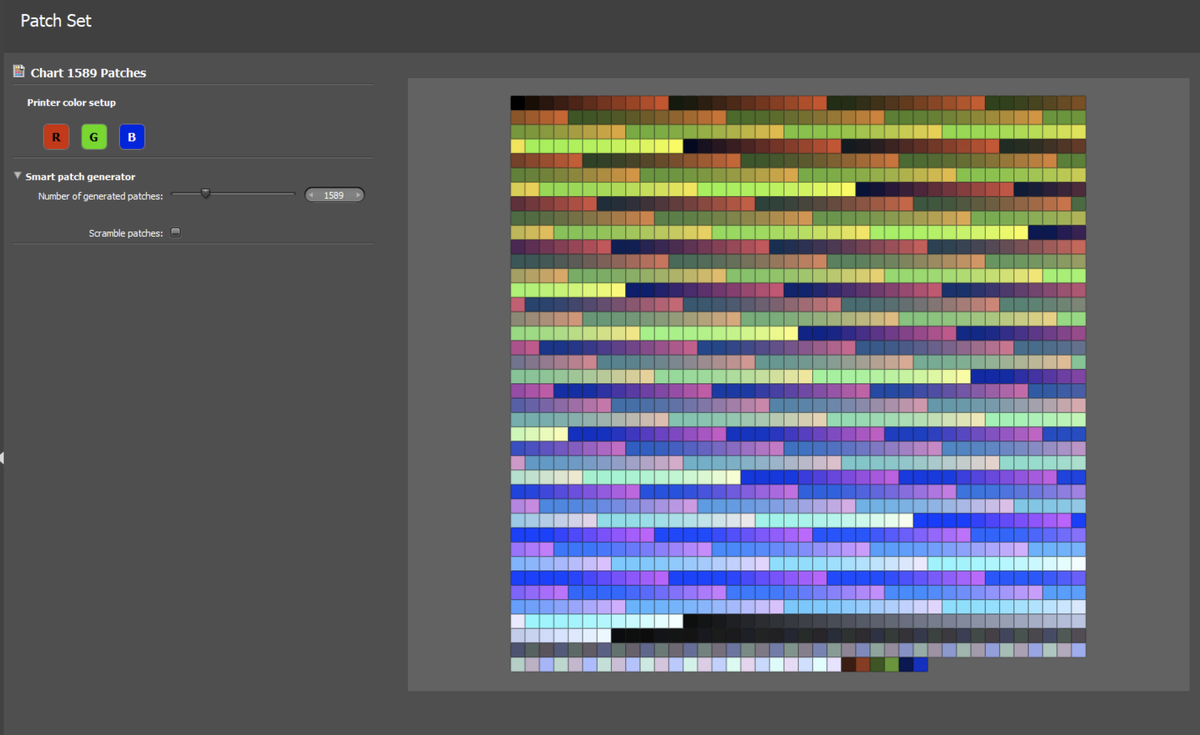Click the Chart 1589 Patches heading
Viewport: 1200px width, 735px height.
coord(88,73)
